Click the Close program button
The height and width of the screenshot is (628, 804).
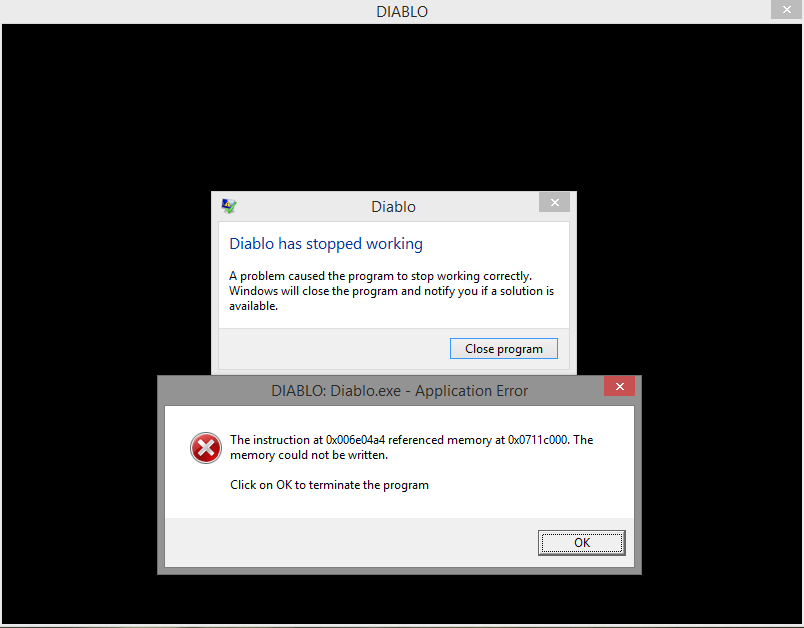504,349
